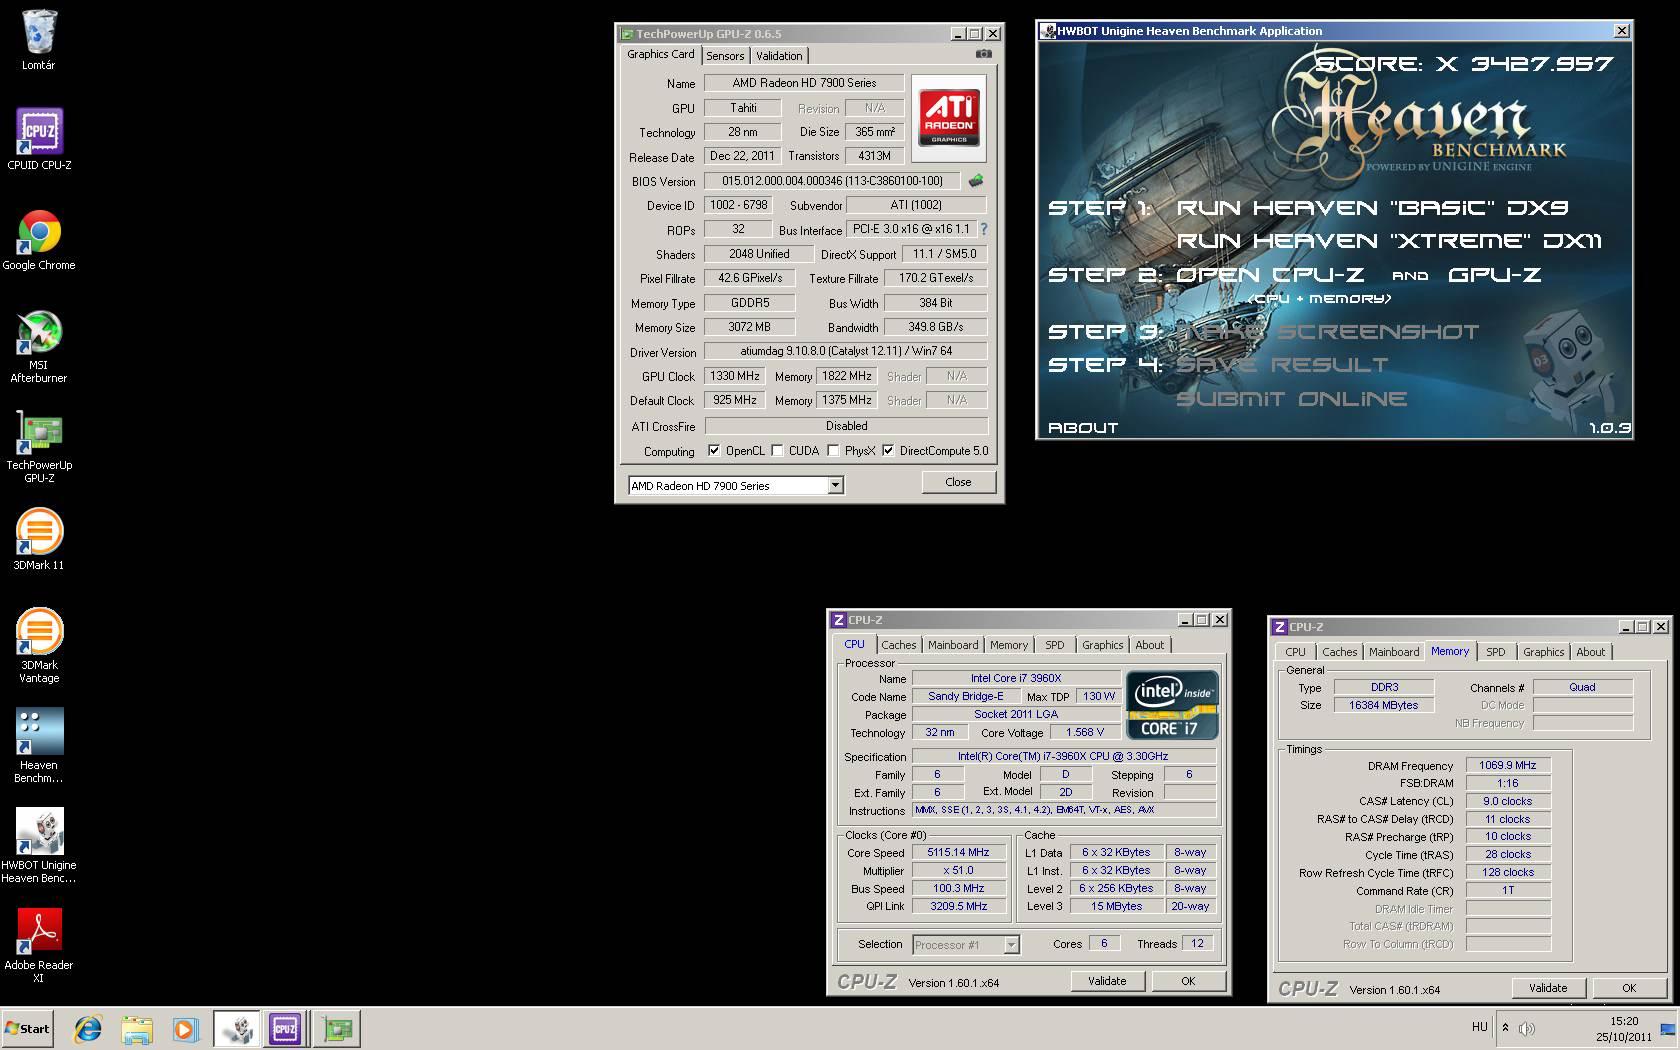The width and height of the screenshot is (1680, 1050).
Task: Open Windows Explorer folder in taskbar
Action: tap(137, 1028)
